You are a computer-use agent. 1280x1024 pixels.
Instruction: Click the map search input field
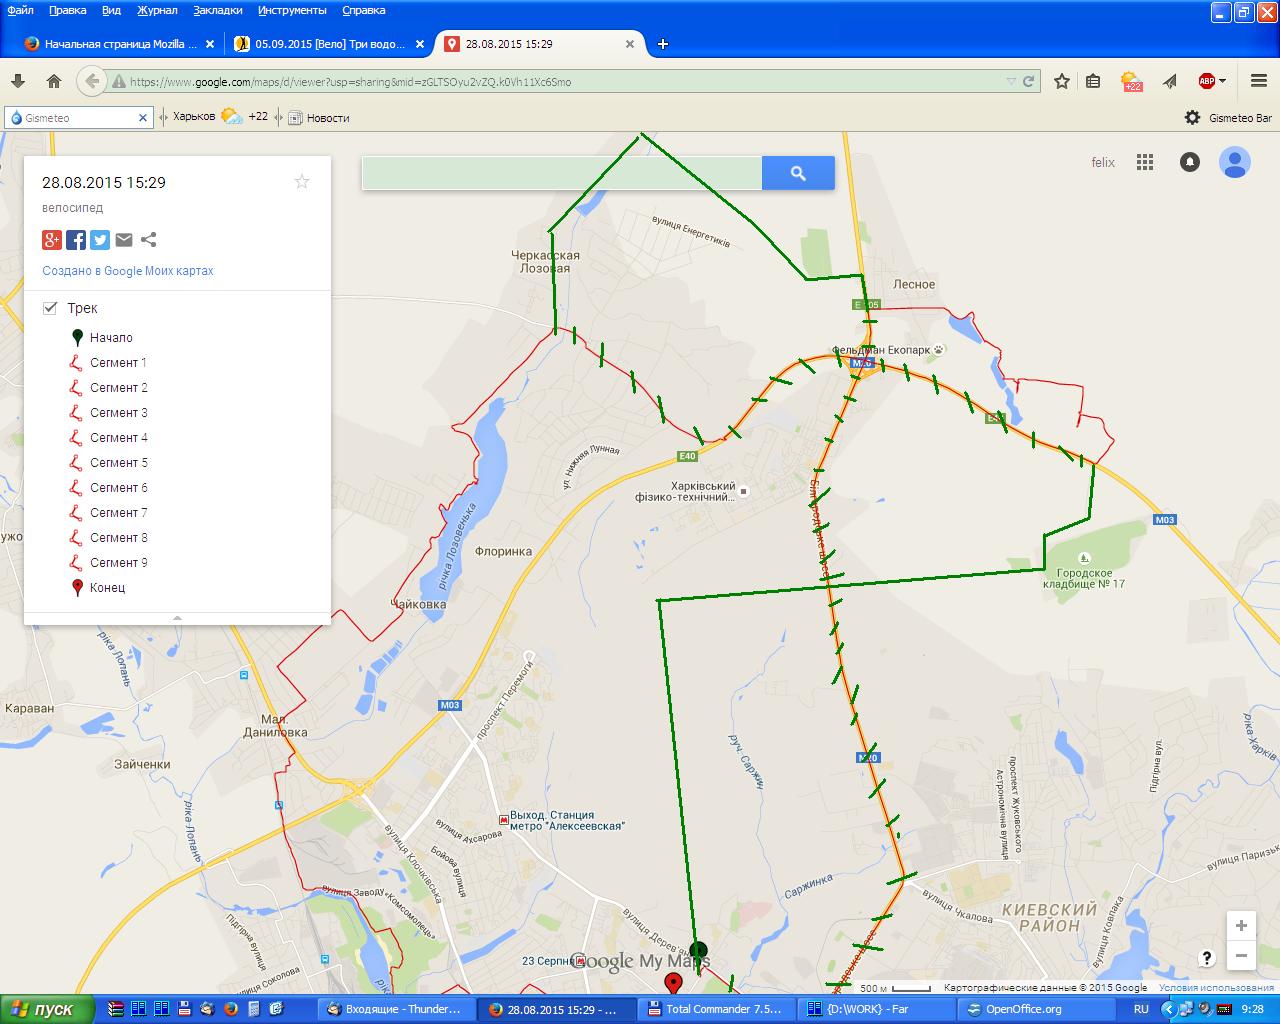[x=561, y=173]
